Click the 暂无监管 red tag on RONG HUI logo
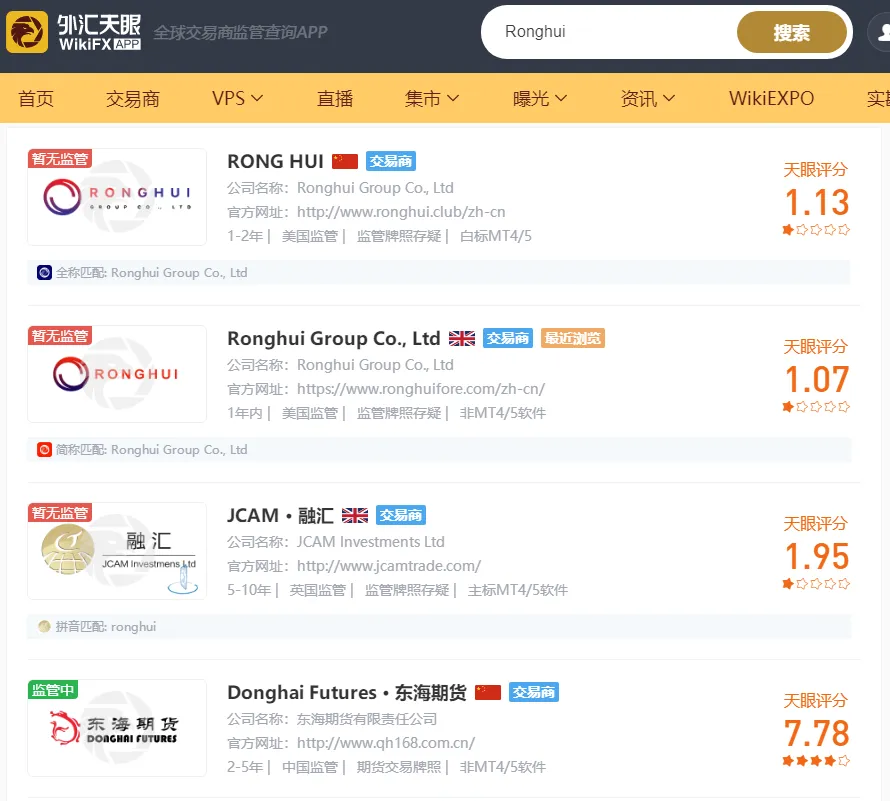This screenshot has width=890, height=801. (x=60, y=158)
